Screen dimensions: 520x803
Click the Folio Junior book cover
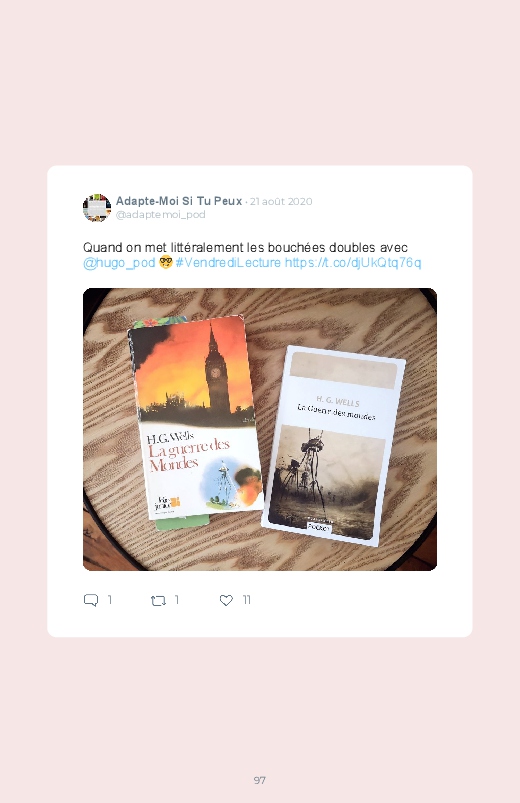tap(195, 418)
